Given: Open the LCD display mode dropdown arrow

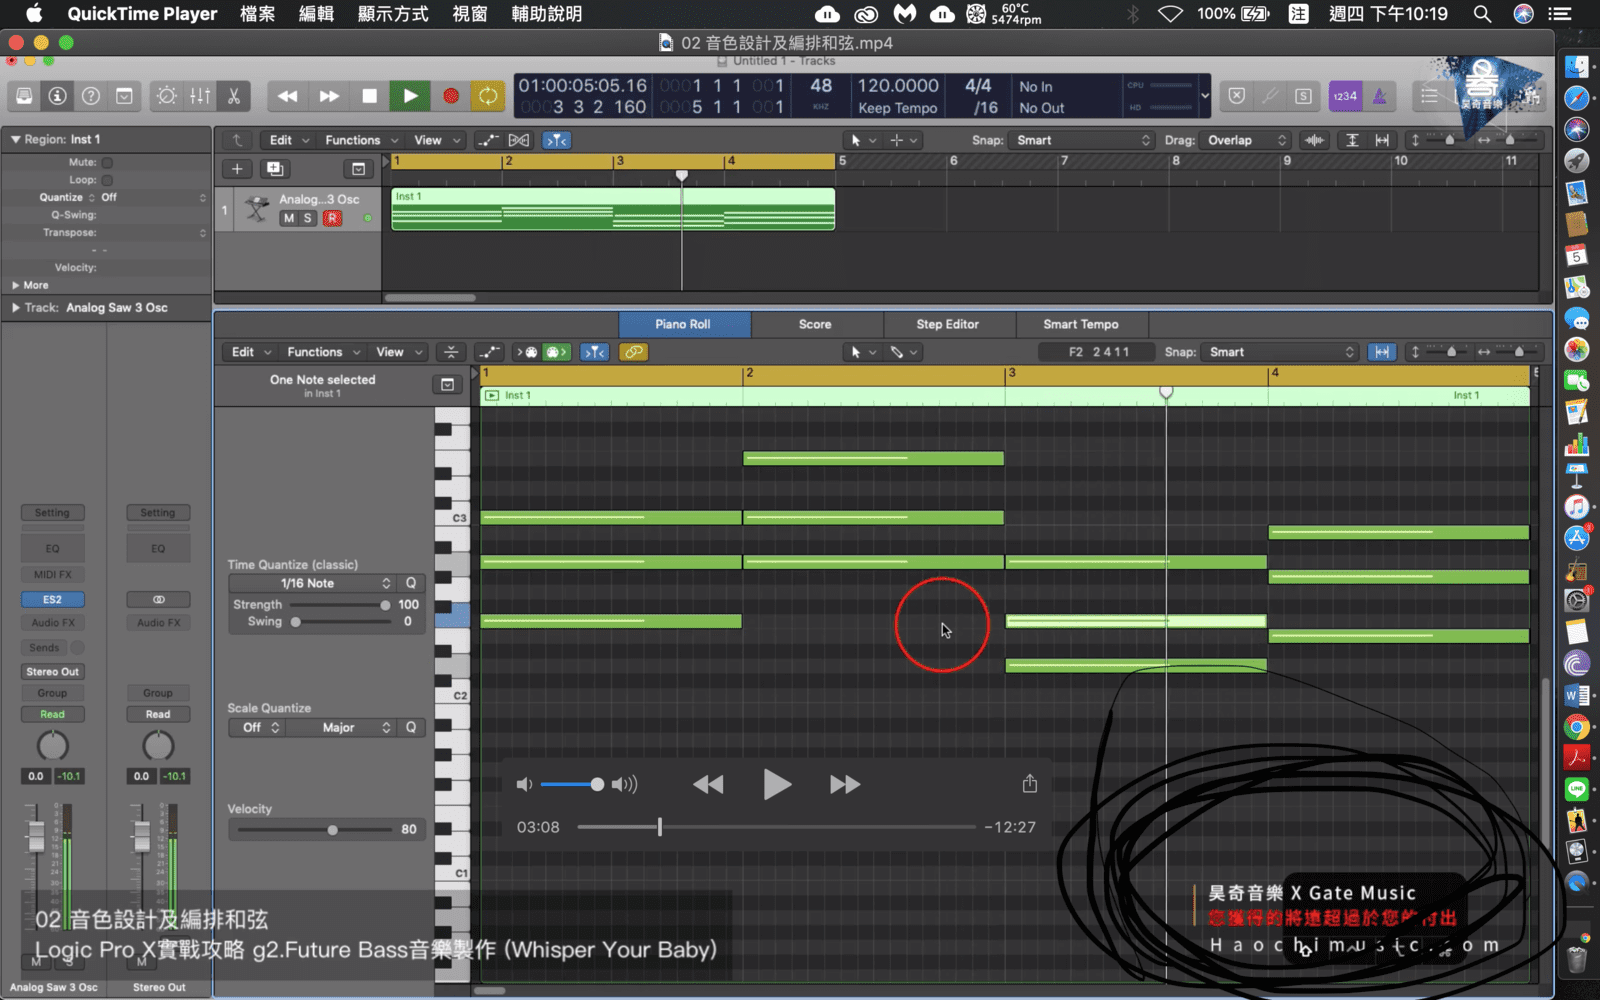Looking at the screenshot, I should point(1205,97).
